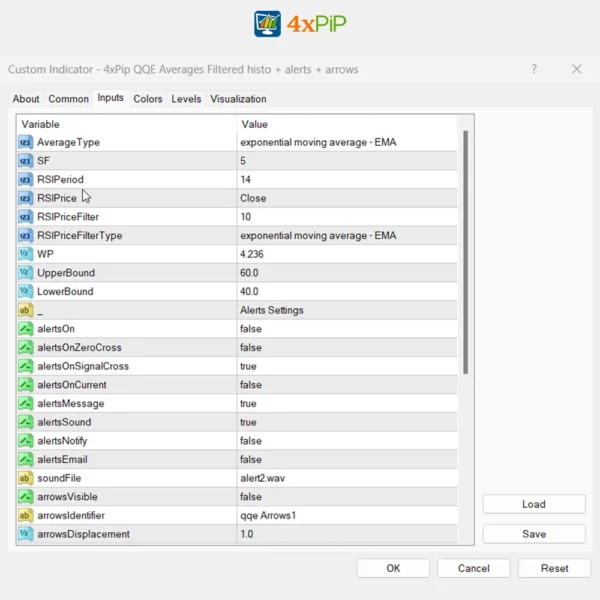The image size is (600, 600).
Task: Open the RSIPrice value dropdown showing Close
Action: [253, 198]
